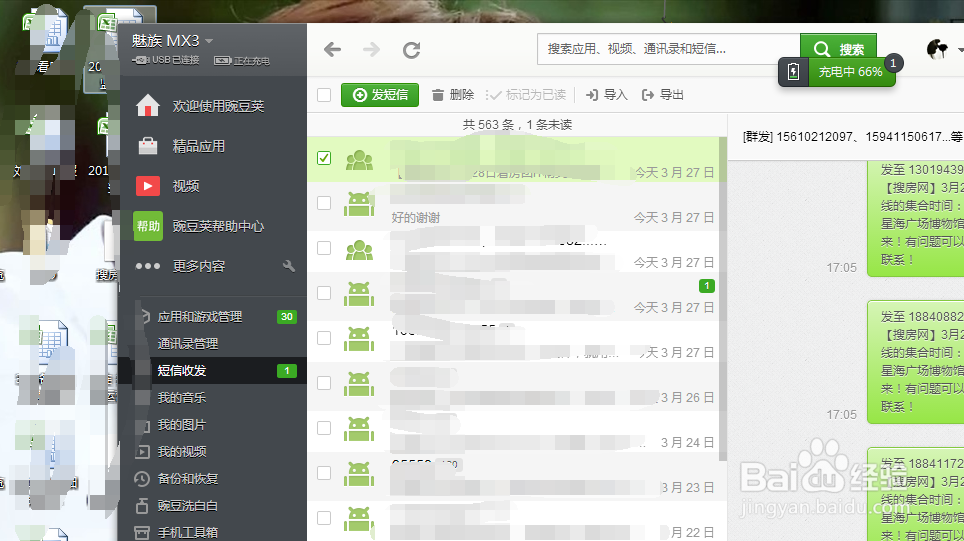Click the [群发] recipients header text
This screenshot has height=541, width=964.
pyautogui.click(x=852, y=136)
